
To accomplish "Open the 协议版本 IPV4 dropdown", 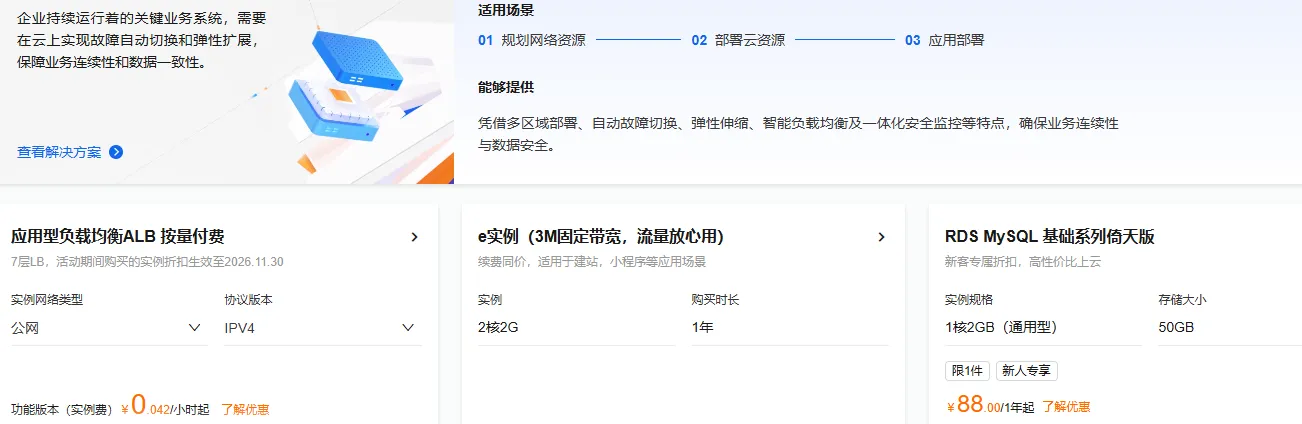I will [323, 328].
